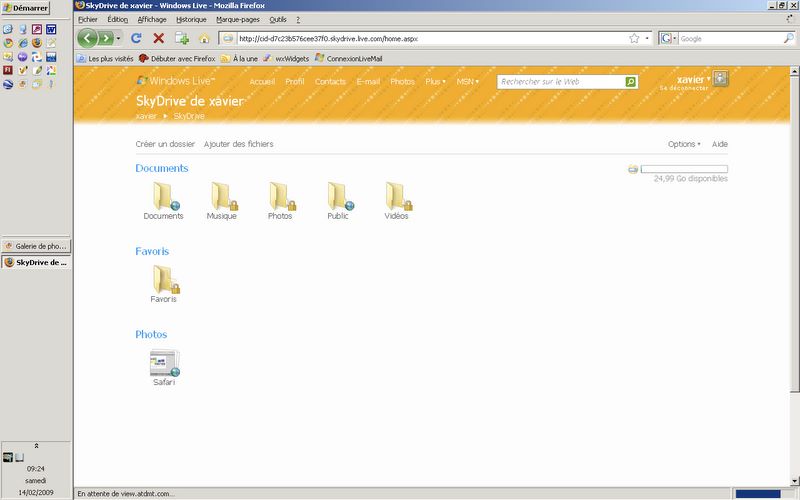This screenshot has height=500, width=800.
Task: Open the Public folder
Action: (338, 201)
